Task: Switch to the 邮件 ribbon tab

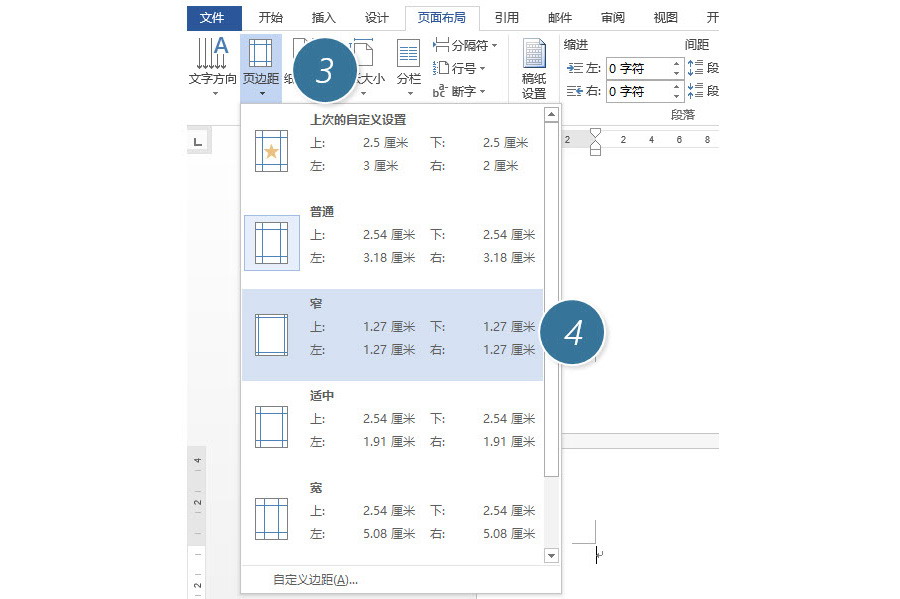Action: pyautogui.click(x=560, y=18)
